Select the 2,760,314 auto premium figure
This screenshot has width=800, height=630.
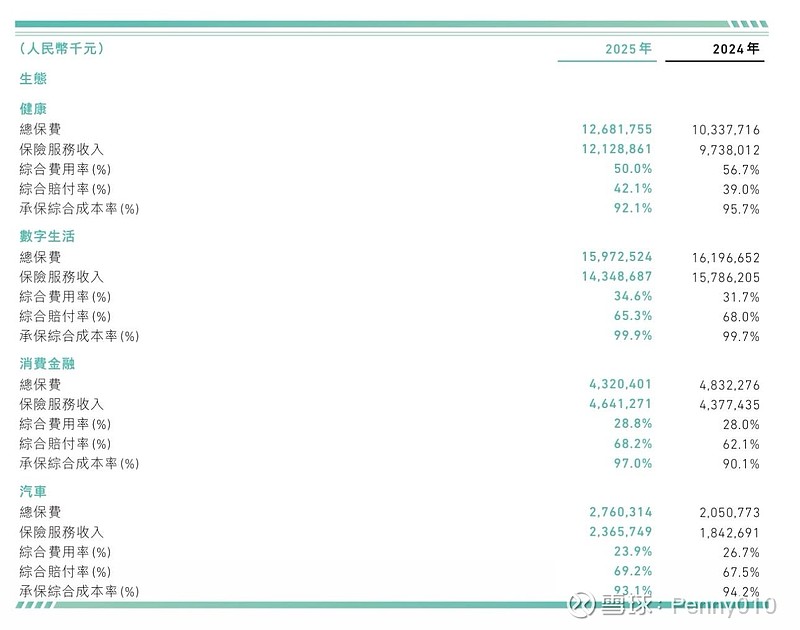click(620, 512)
